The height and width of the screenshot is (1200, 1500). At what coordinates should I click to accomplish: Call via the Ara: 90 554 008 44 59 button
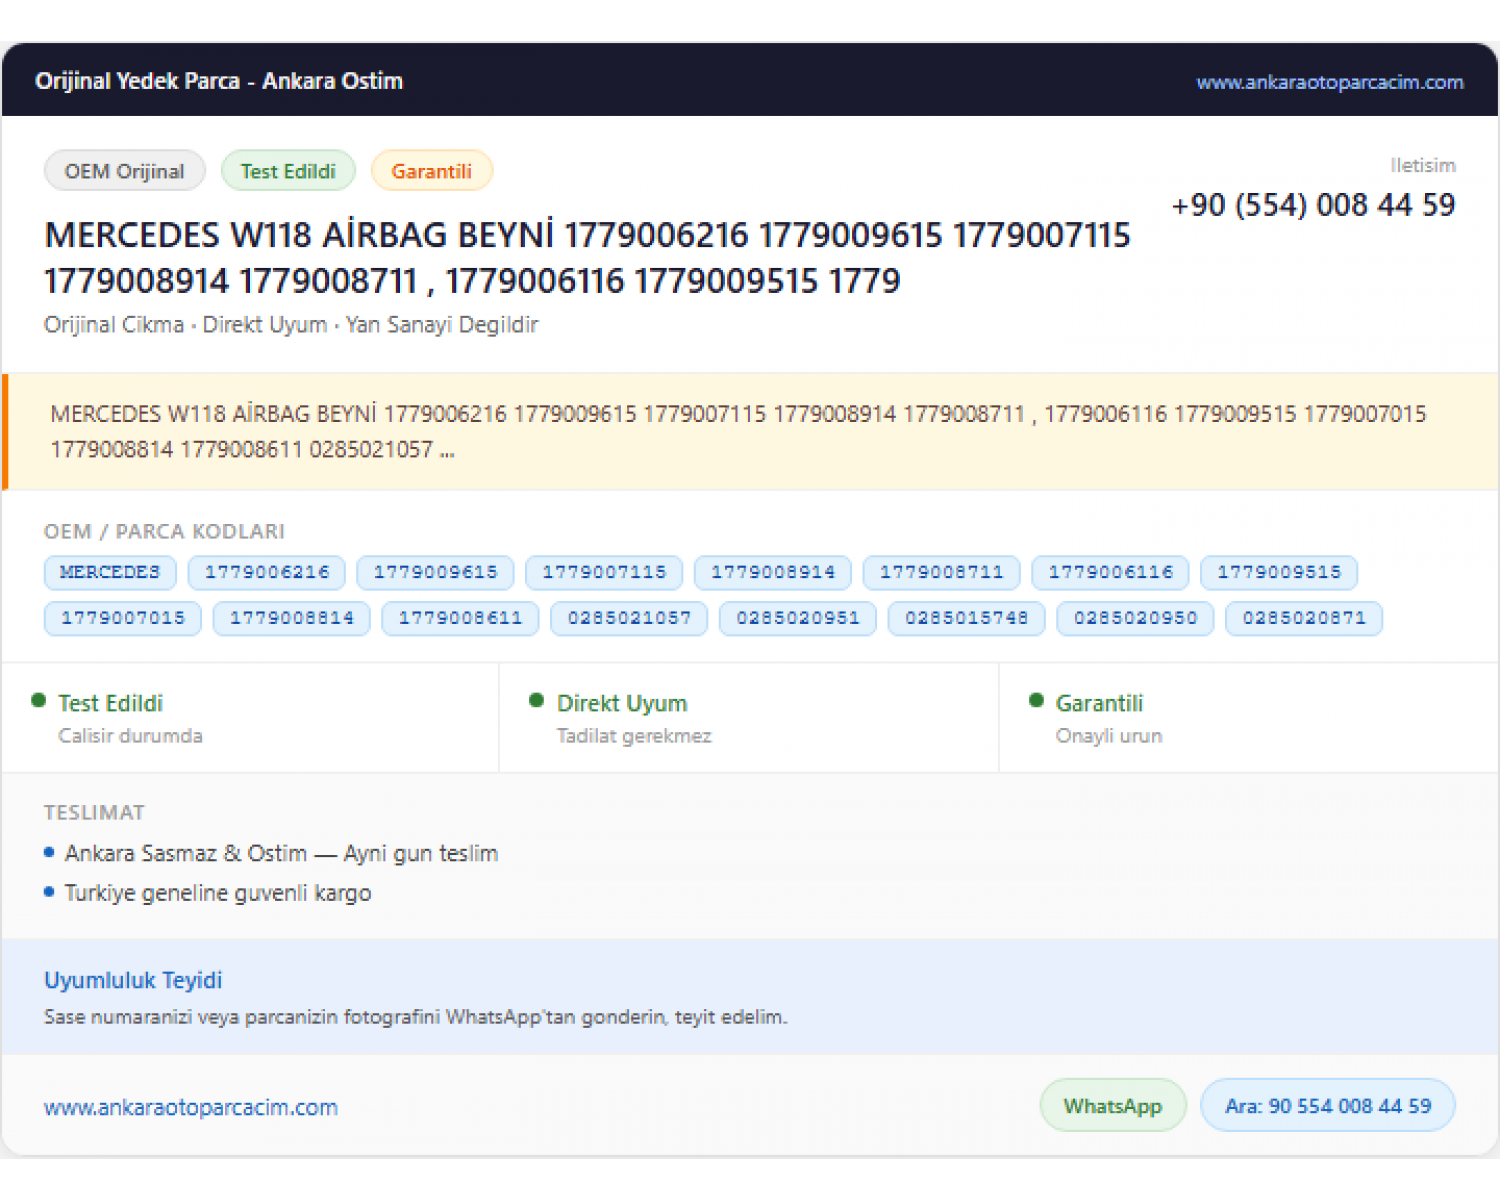(x=1328, y=1106)
